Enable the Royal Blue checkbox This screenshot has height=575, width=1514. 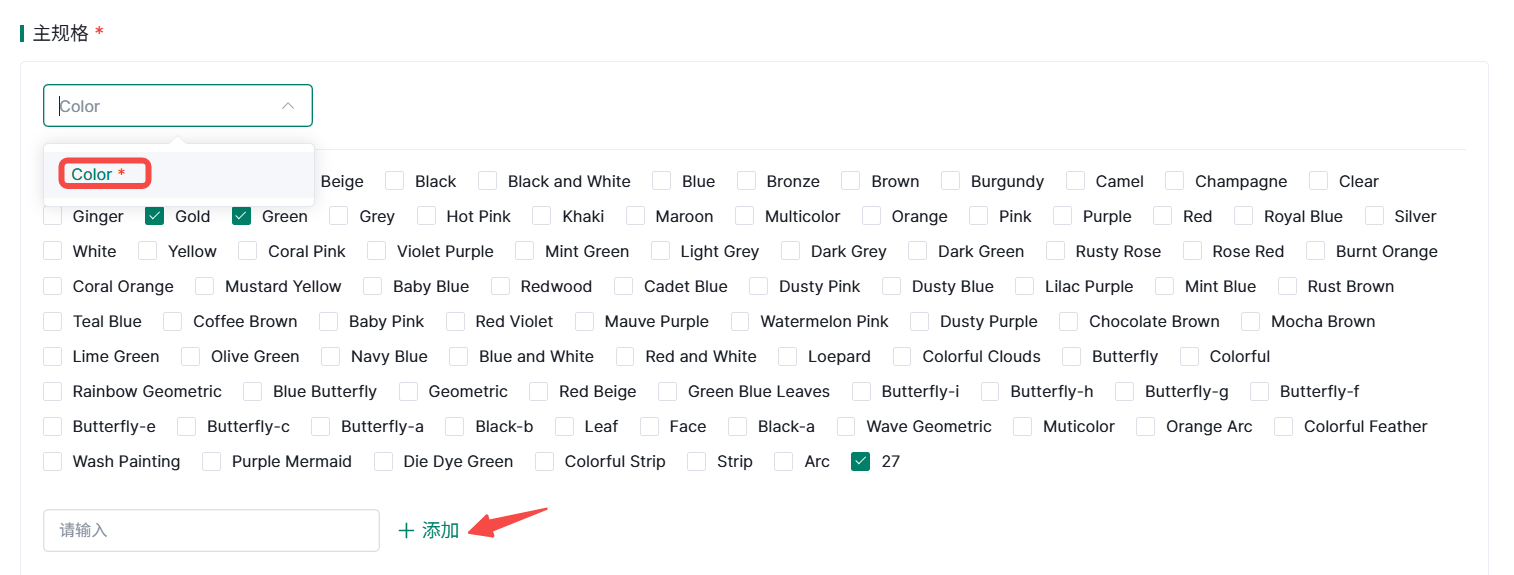pos(1244,216)
